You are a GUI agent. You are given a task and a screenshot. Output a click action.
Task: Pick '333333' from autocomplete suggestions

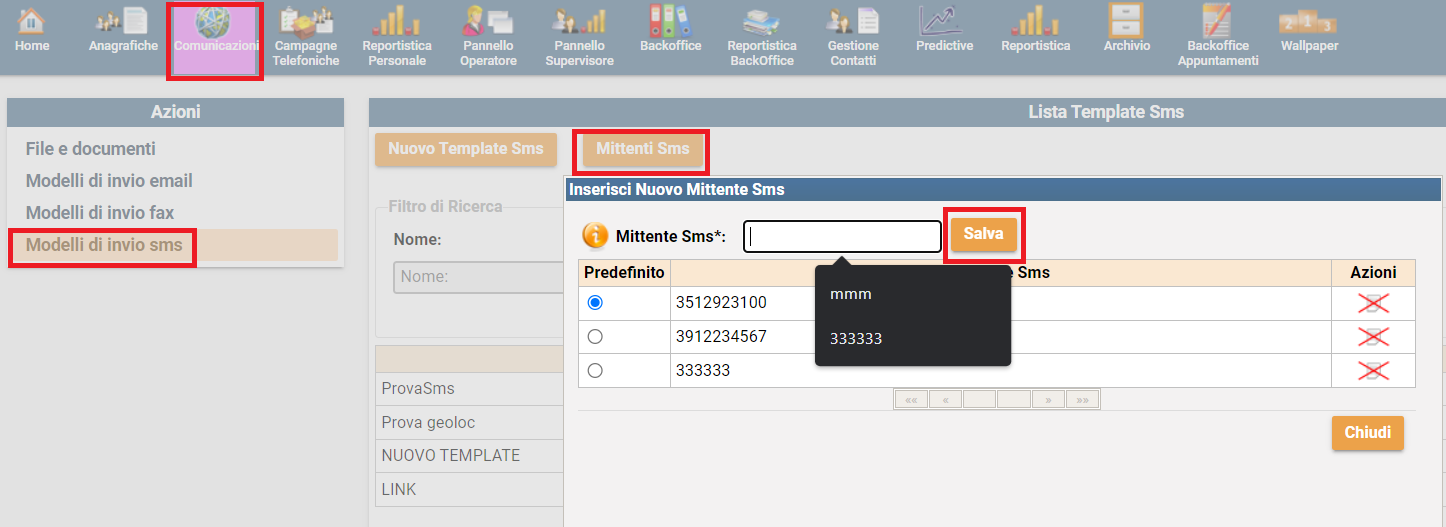856,339
